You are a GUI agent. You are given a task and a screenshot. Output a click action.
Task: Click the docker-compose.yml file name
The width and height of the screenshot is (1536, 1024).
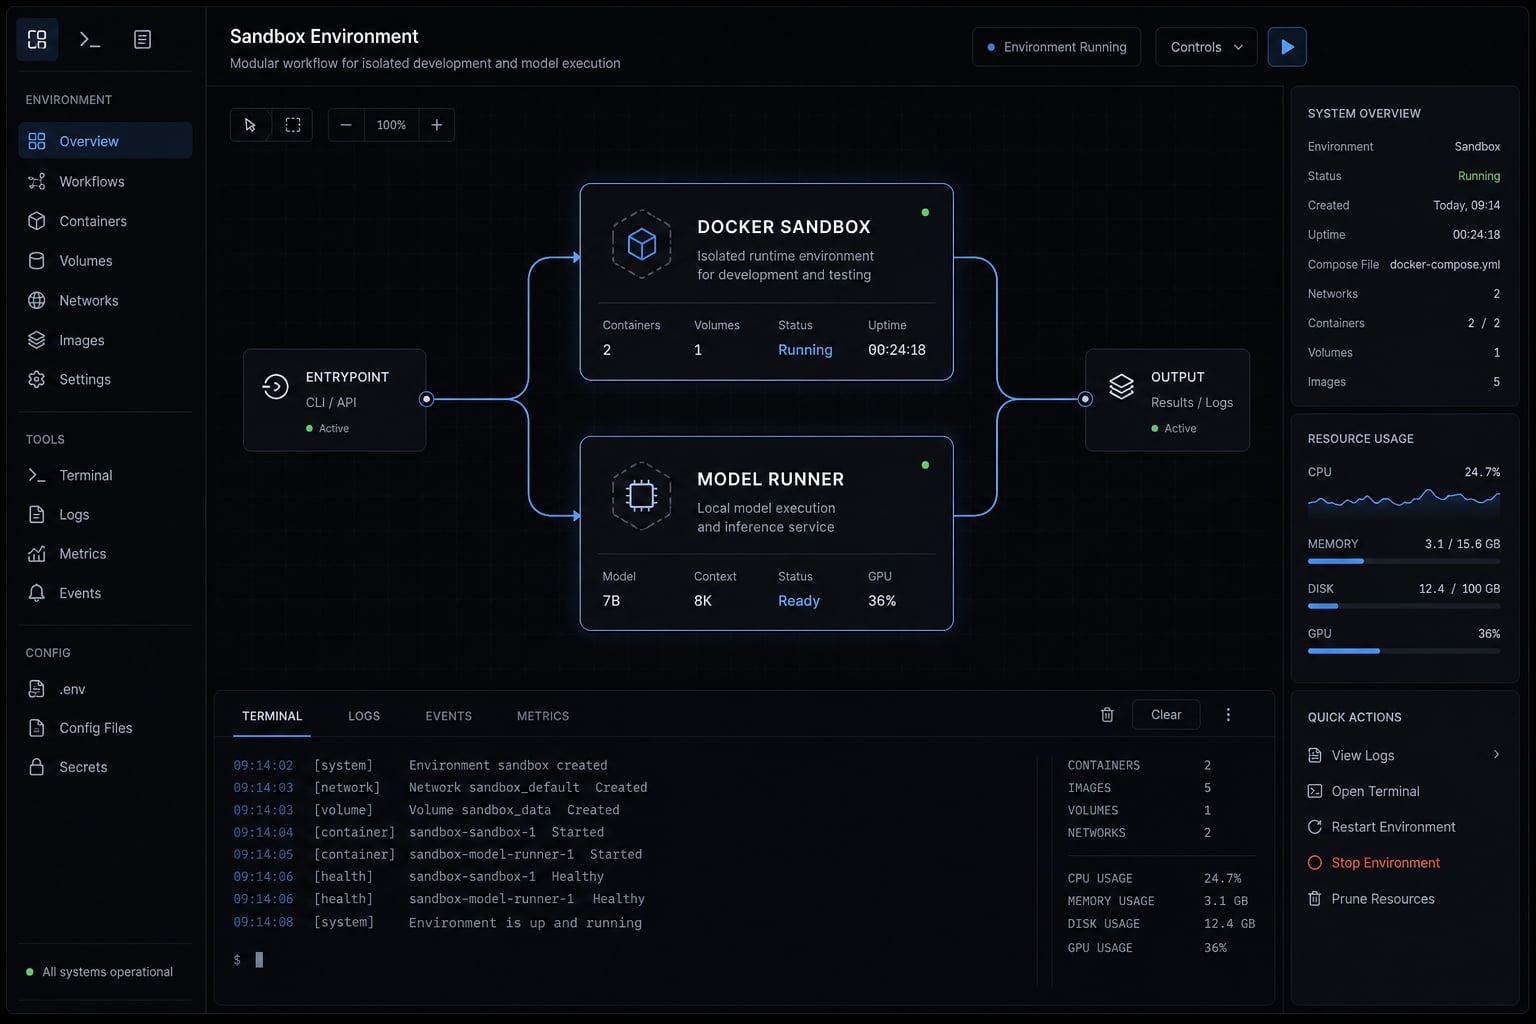click(x=1445, y=265)
